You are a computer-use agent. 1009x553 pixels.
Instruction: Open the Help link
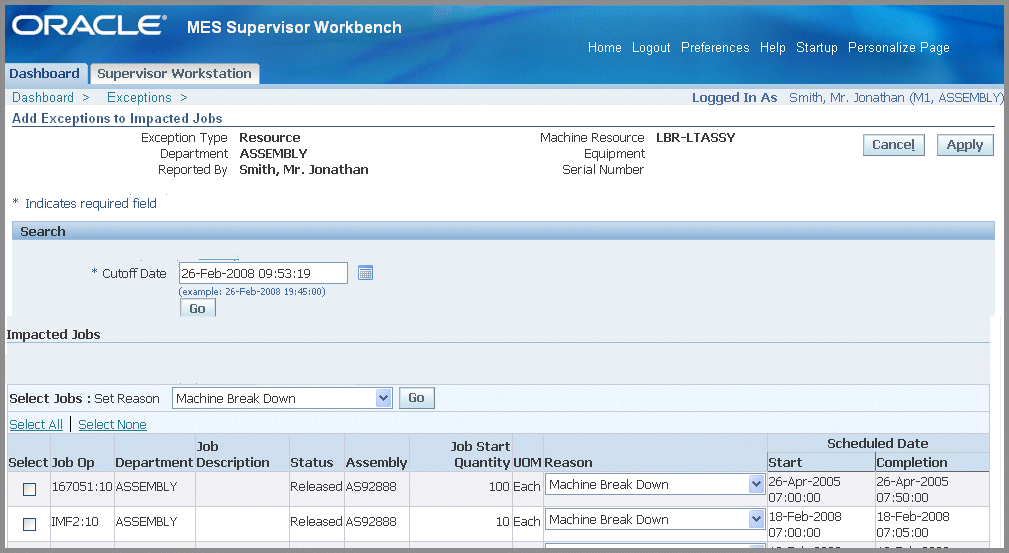point(772,48)
